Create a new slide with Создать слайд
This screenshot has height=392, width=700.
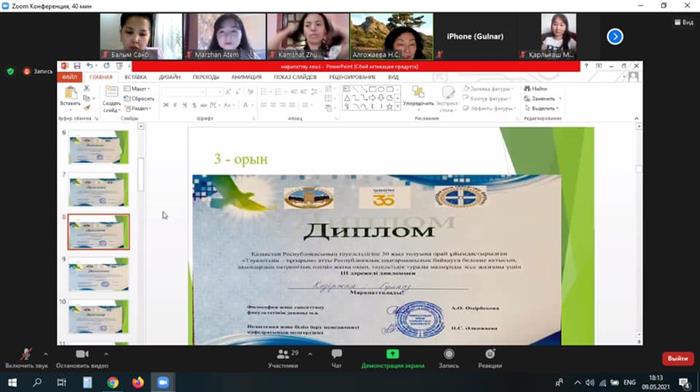111,99
